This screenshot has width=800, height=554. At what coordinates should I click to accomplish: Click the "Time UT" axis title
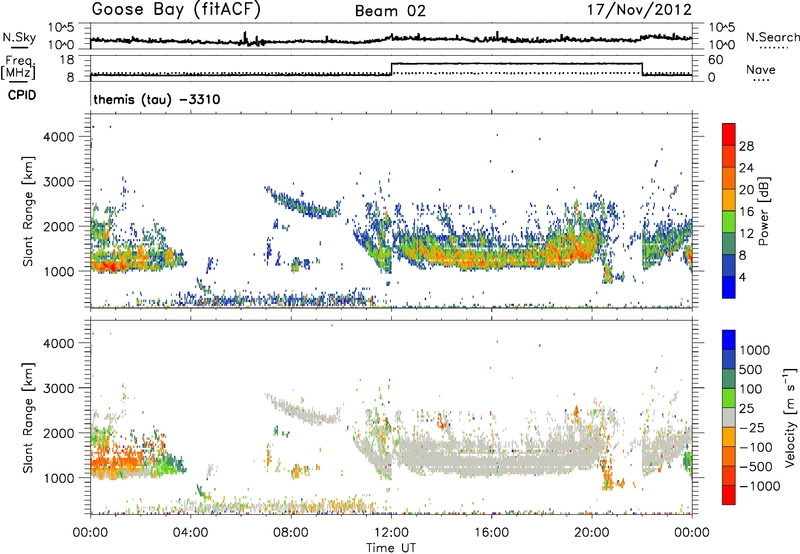pos(391,548)
